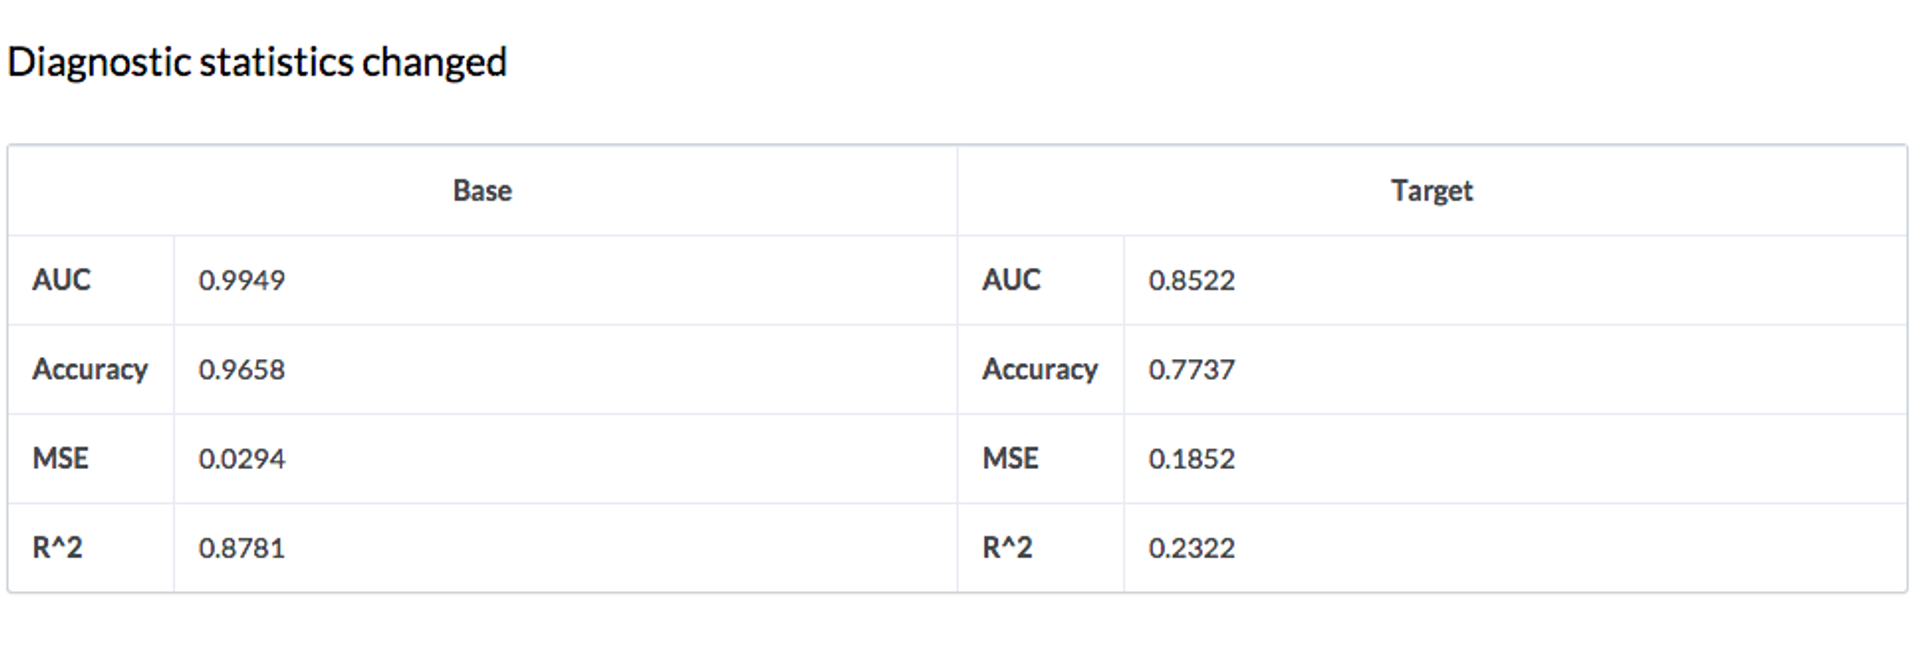Click the Target AUC value 0.8522
Viewport: 1920px width, 668px height.
[x=1192, y=280]
